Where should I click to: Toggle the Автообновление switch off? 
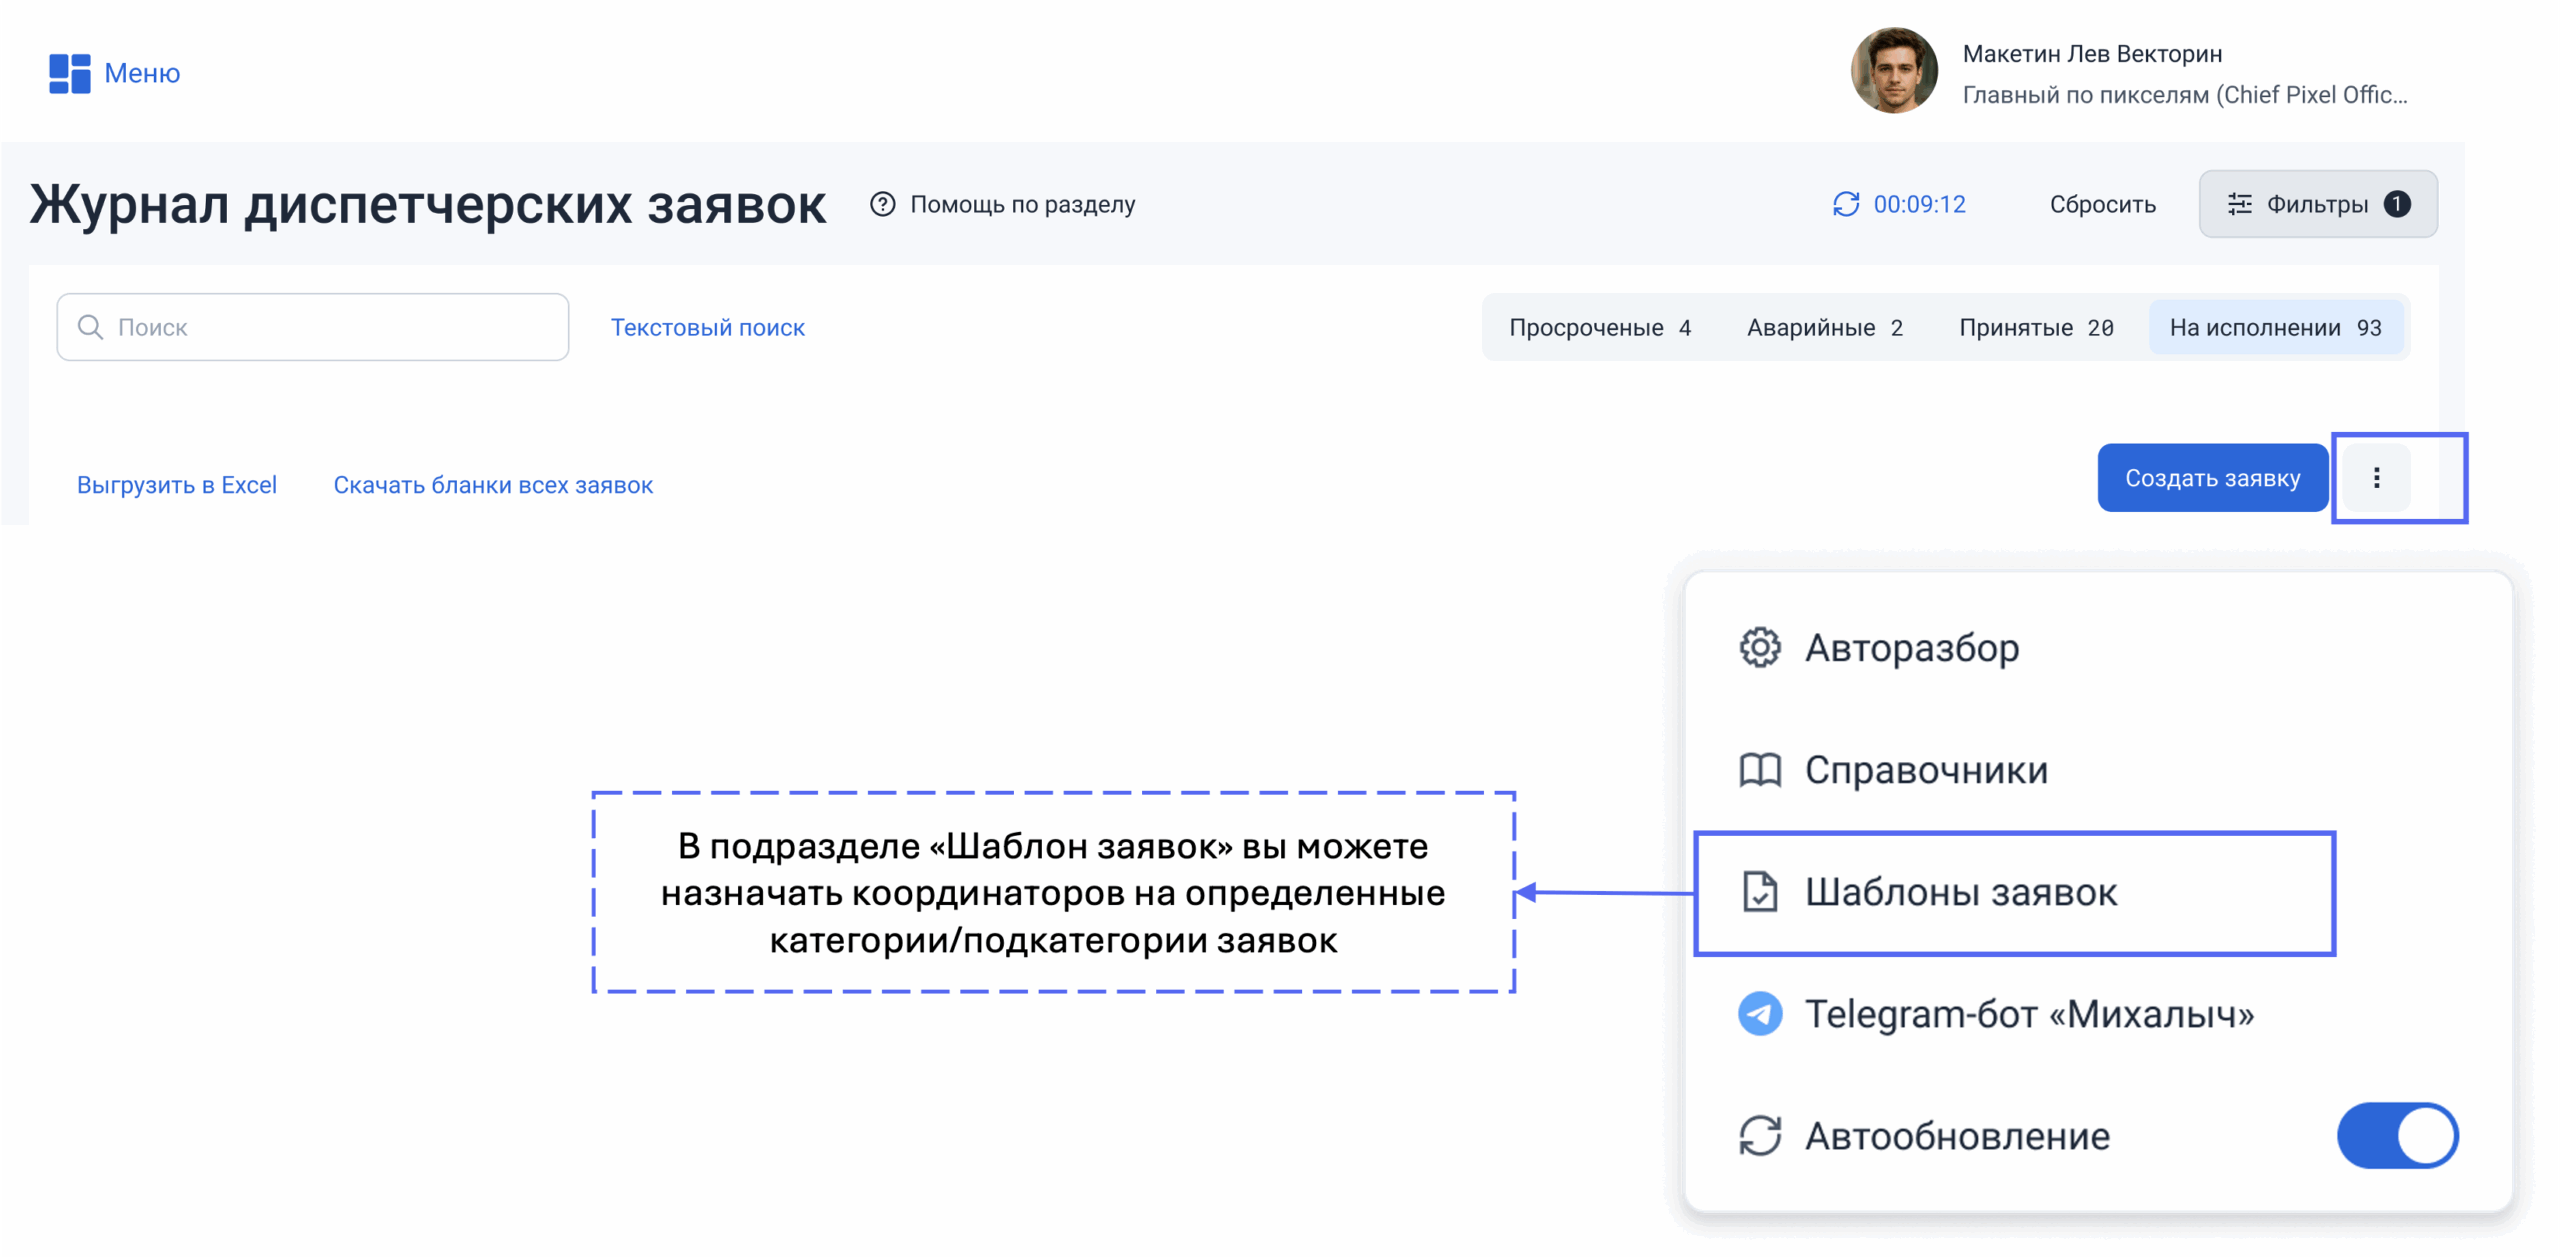(2397, 1136)
